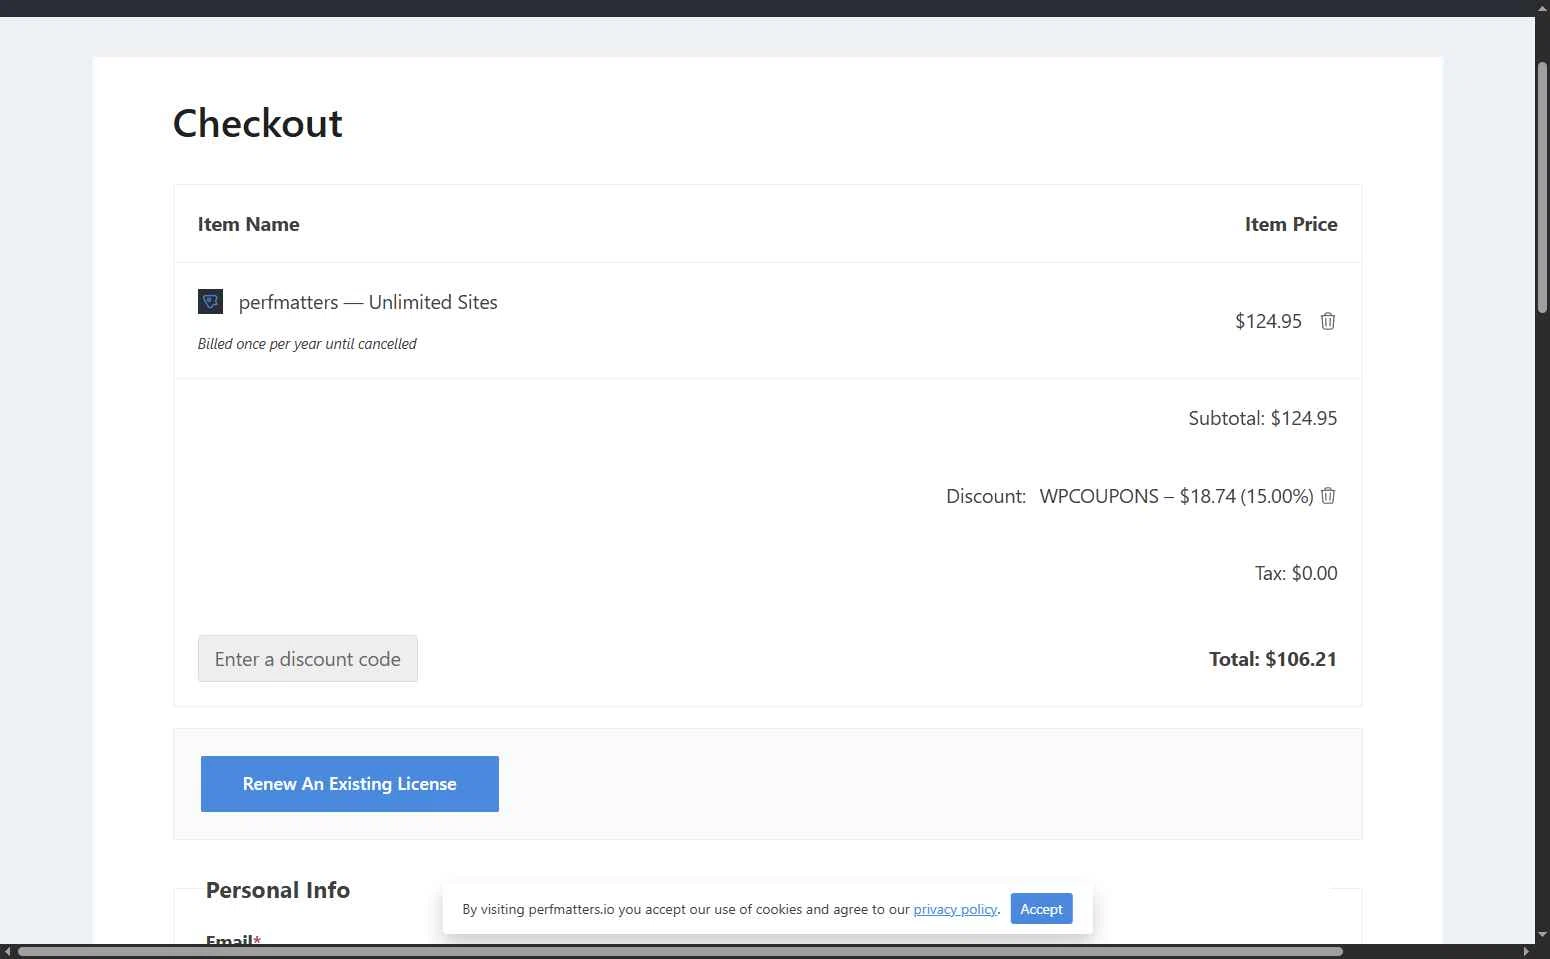Image resolution: width=1550 pixels, height=959 pixels.
Task: Click the scroll left arrow
Action: 8,951
